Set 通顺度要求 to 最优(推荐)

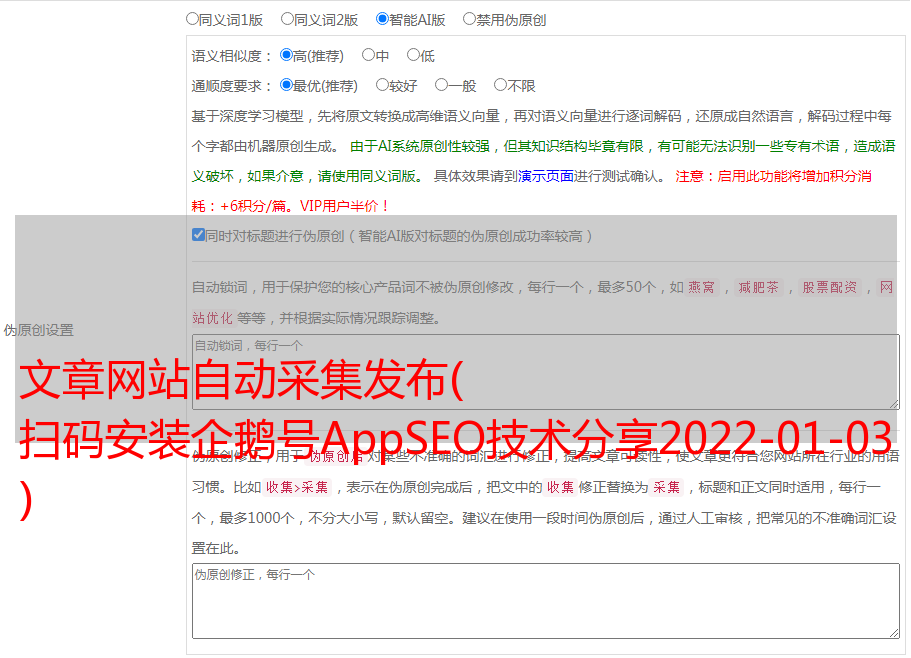(x=286, y=85)
